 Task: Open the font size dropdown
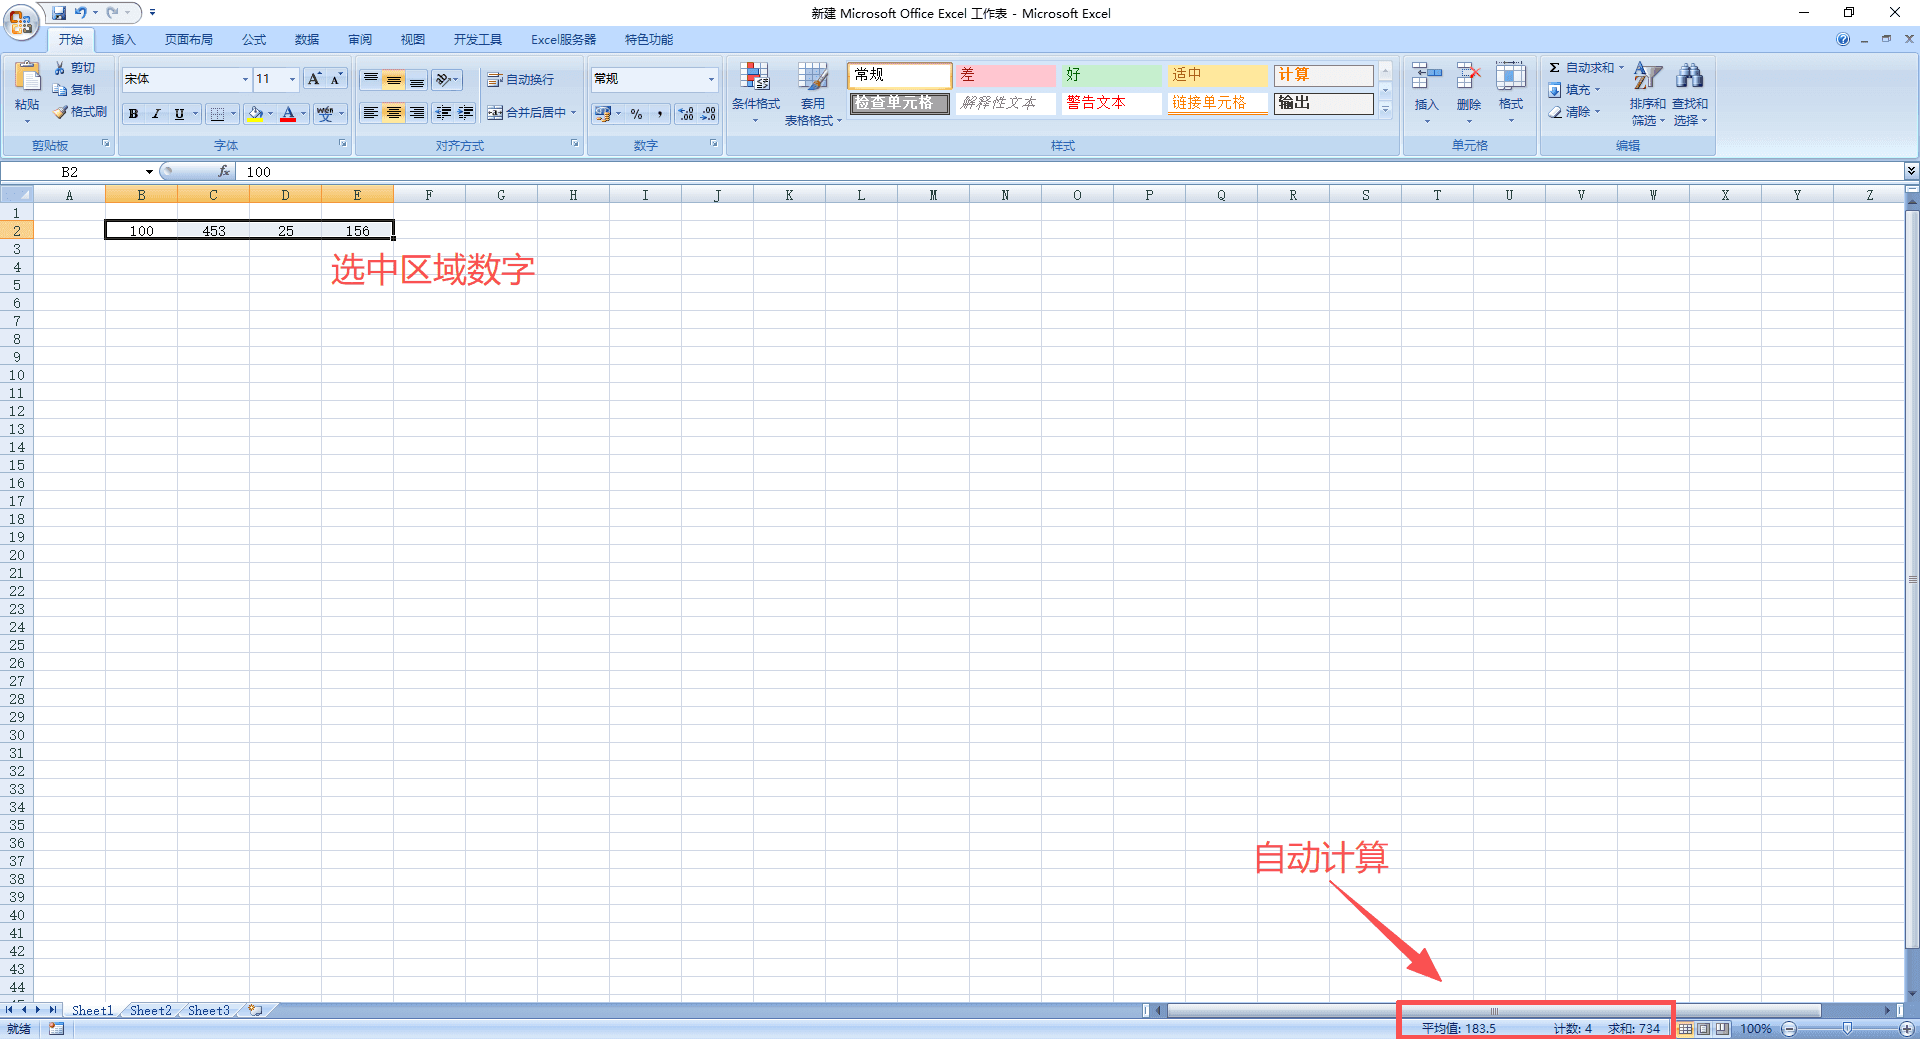[x=292, y=79]
